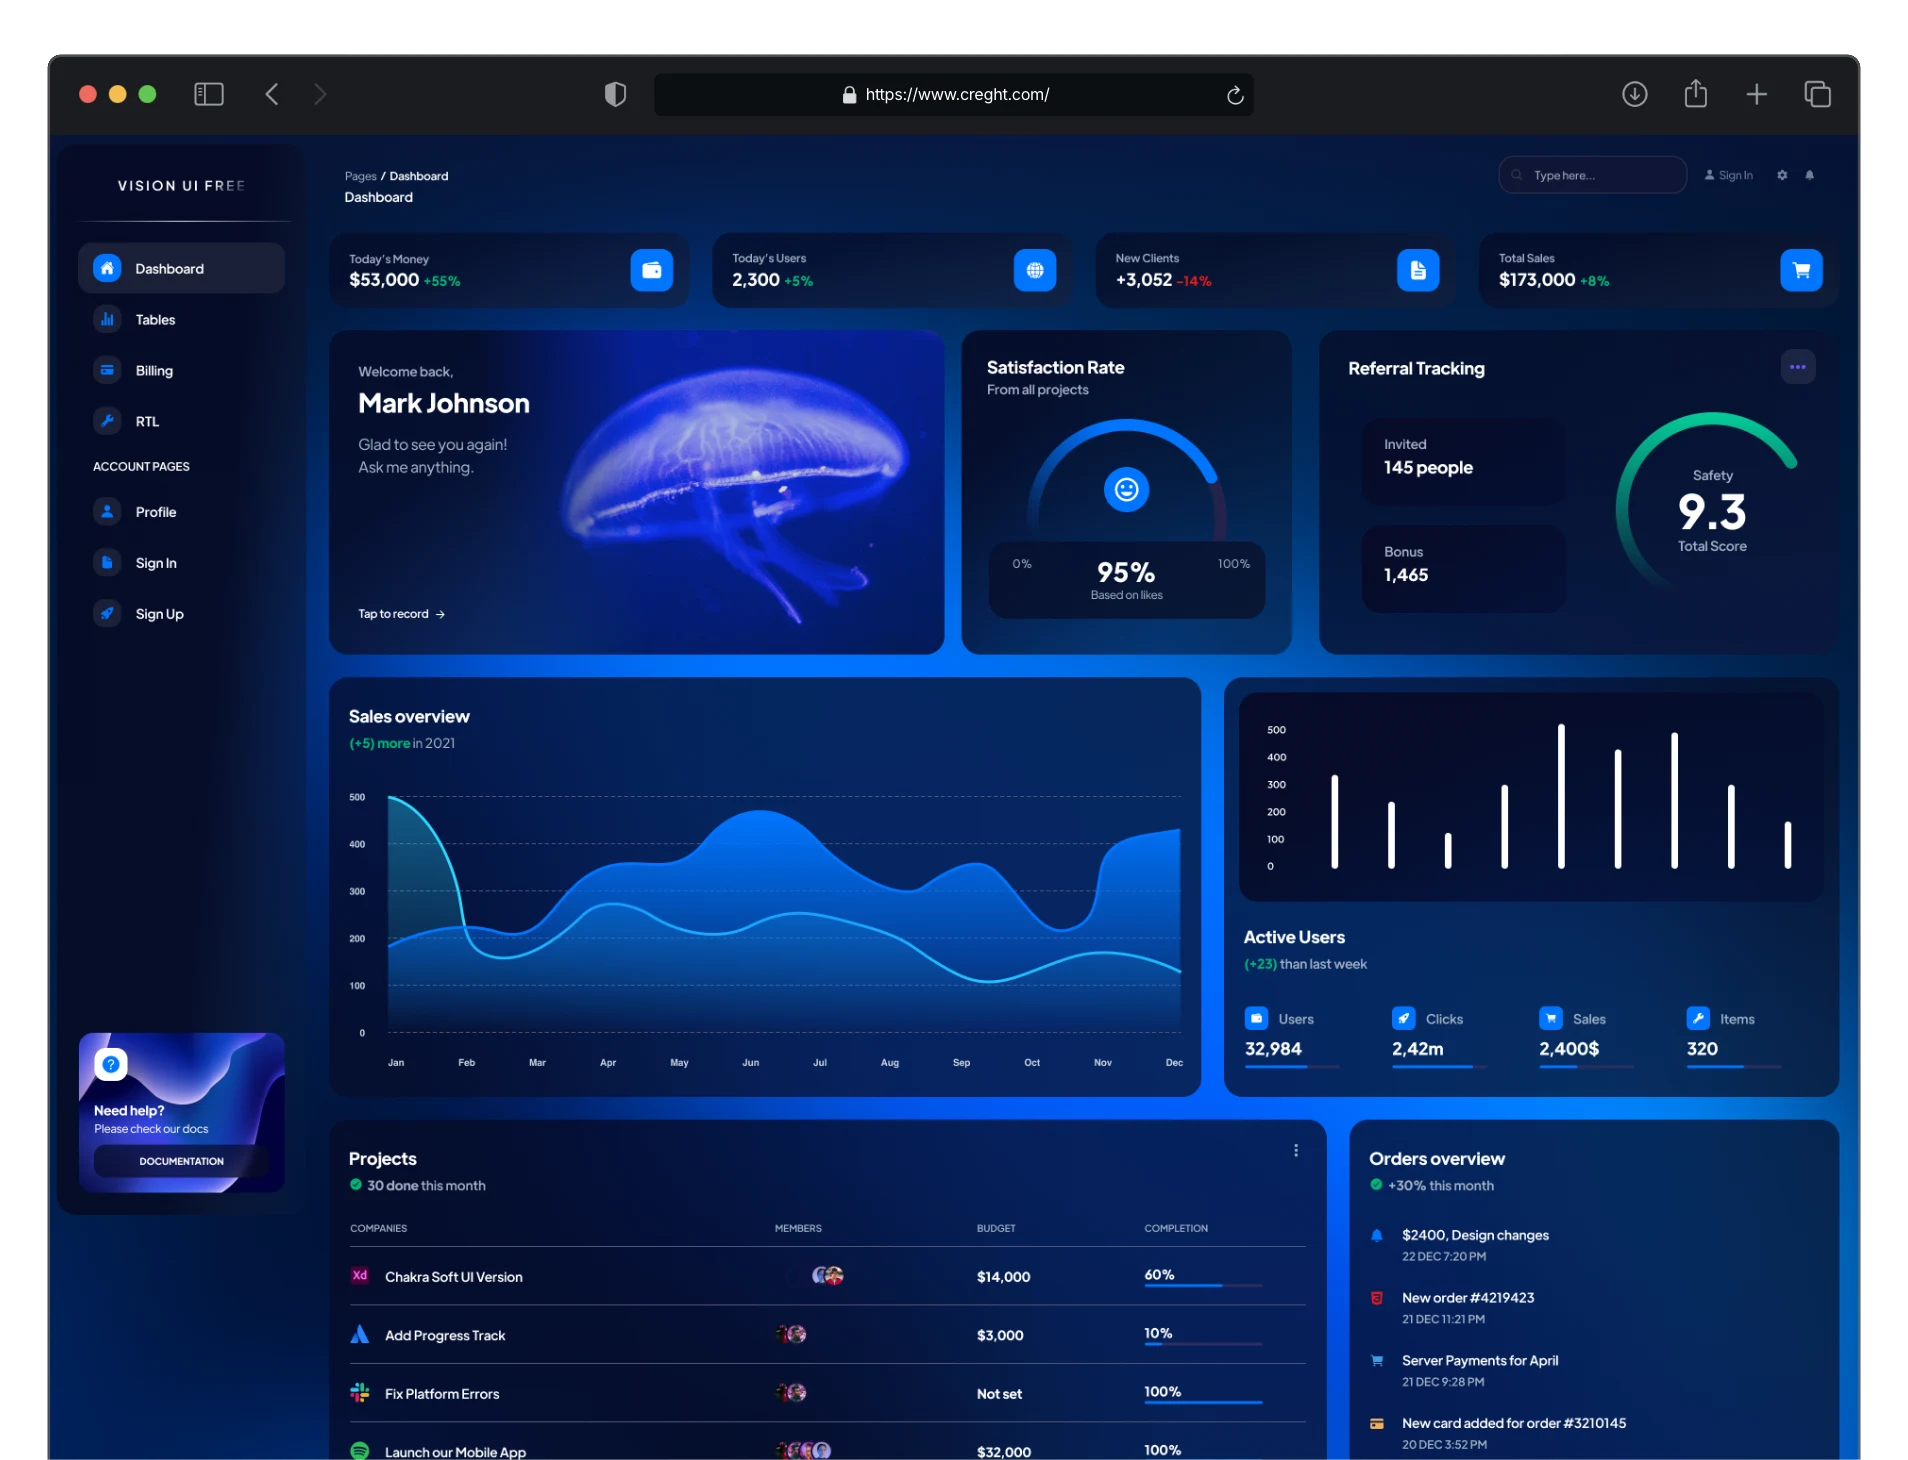1908x1460 pixels.
Task: Toggle the browser sidebar panel
Action: click(208, 94)
